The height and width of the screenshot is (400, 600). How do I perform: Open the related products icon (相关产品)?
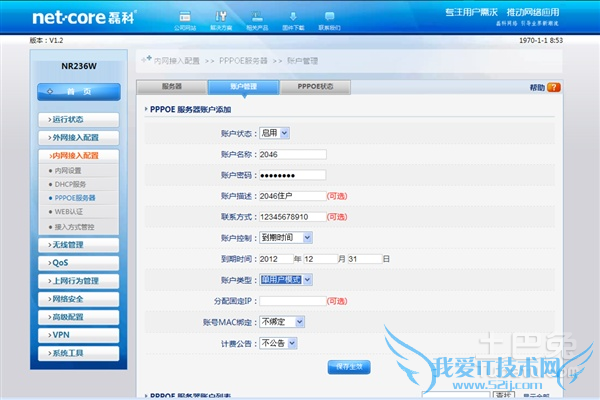point(257,20)
